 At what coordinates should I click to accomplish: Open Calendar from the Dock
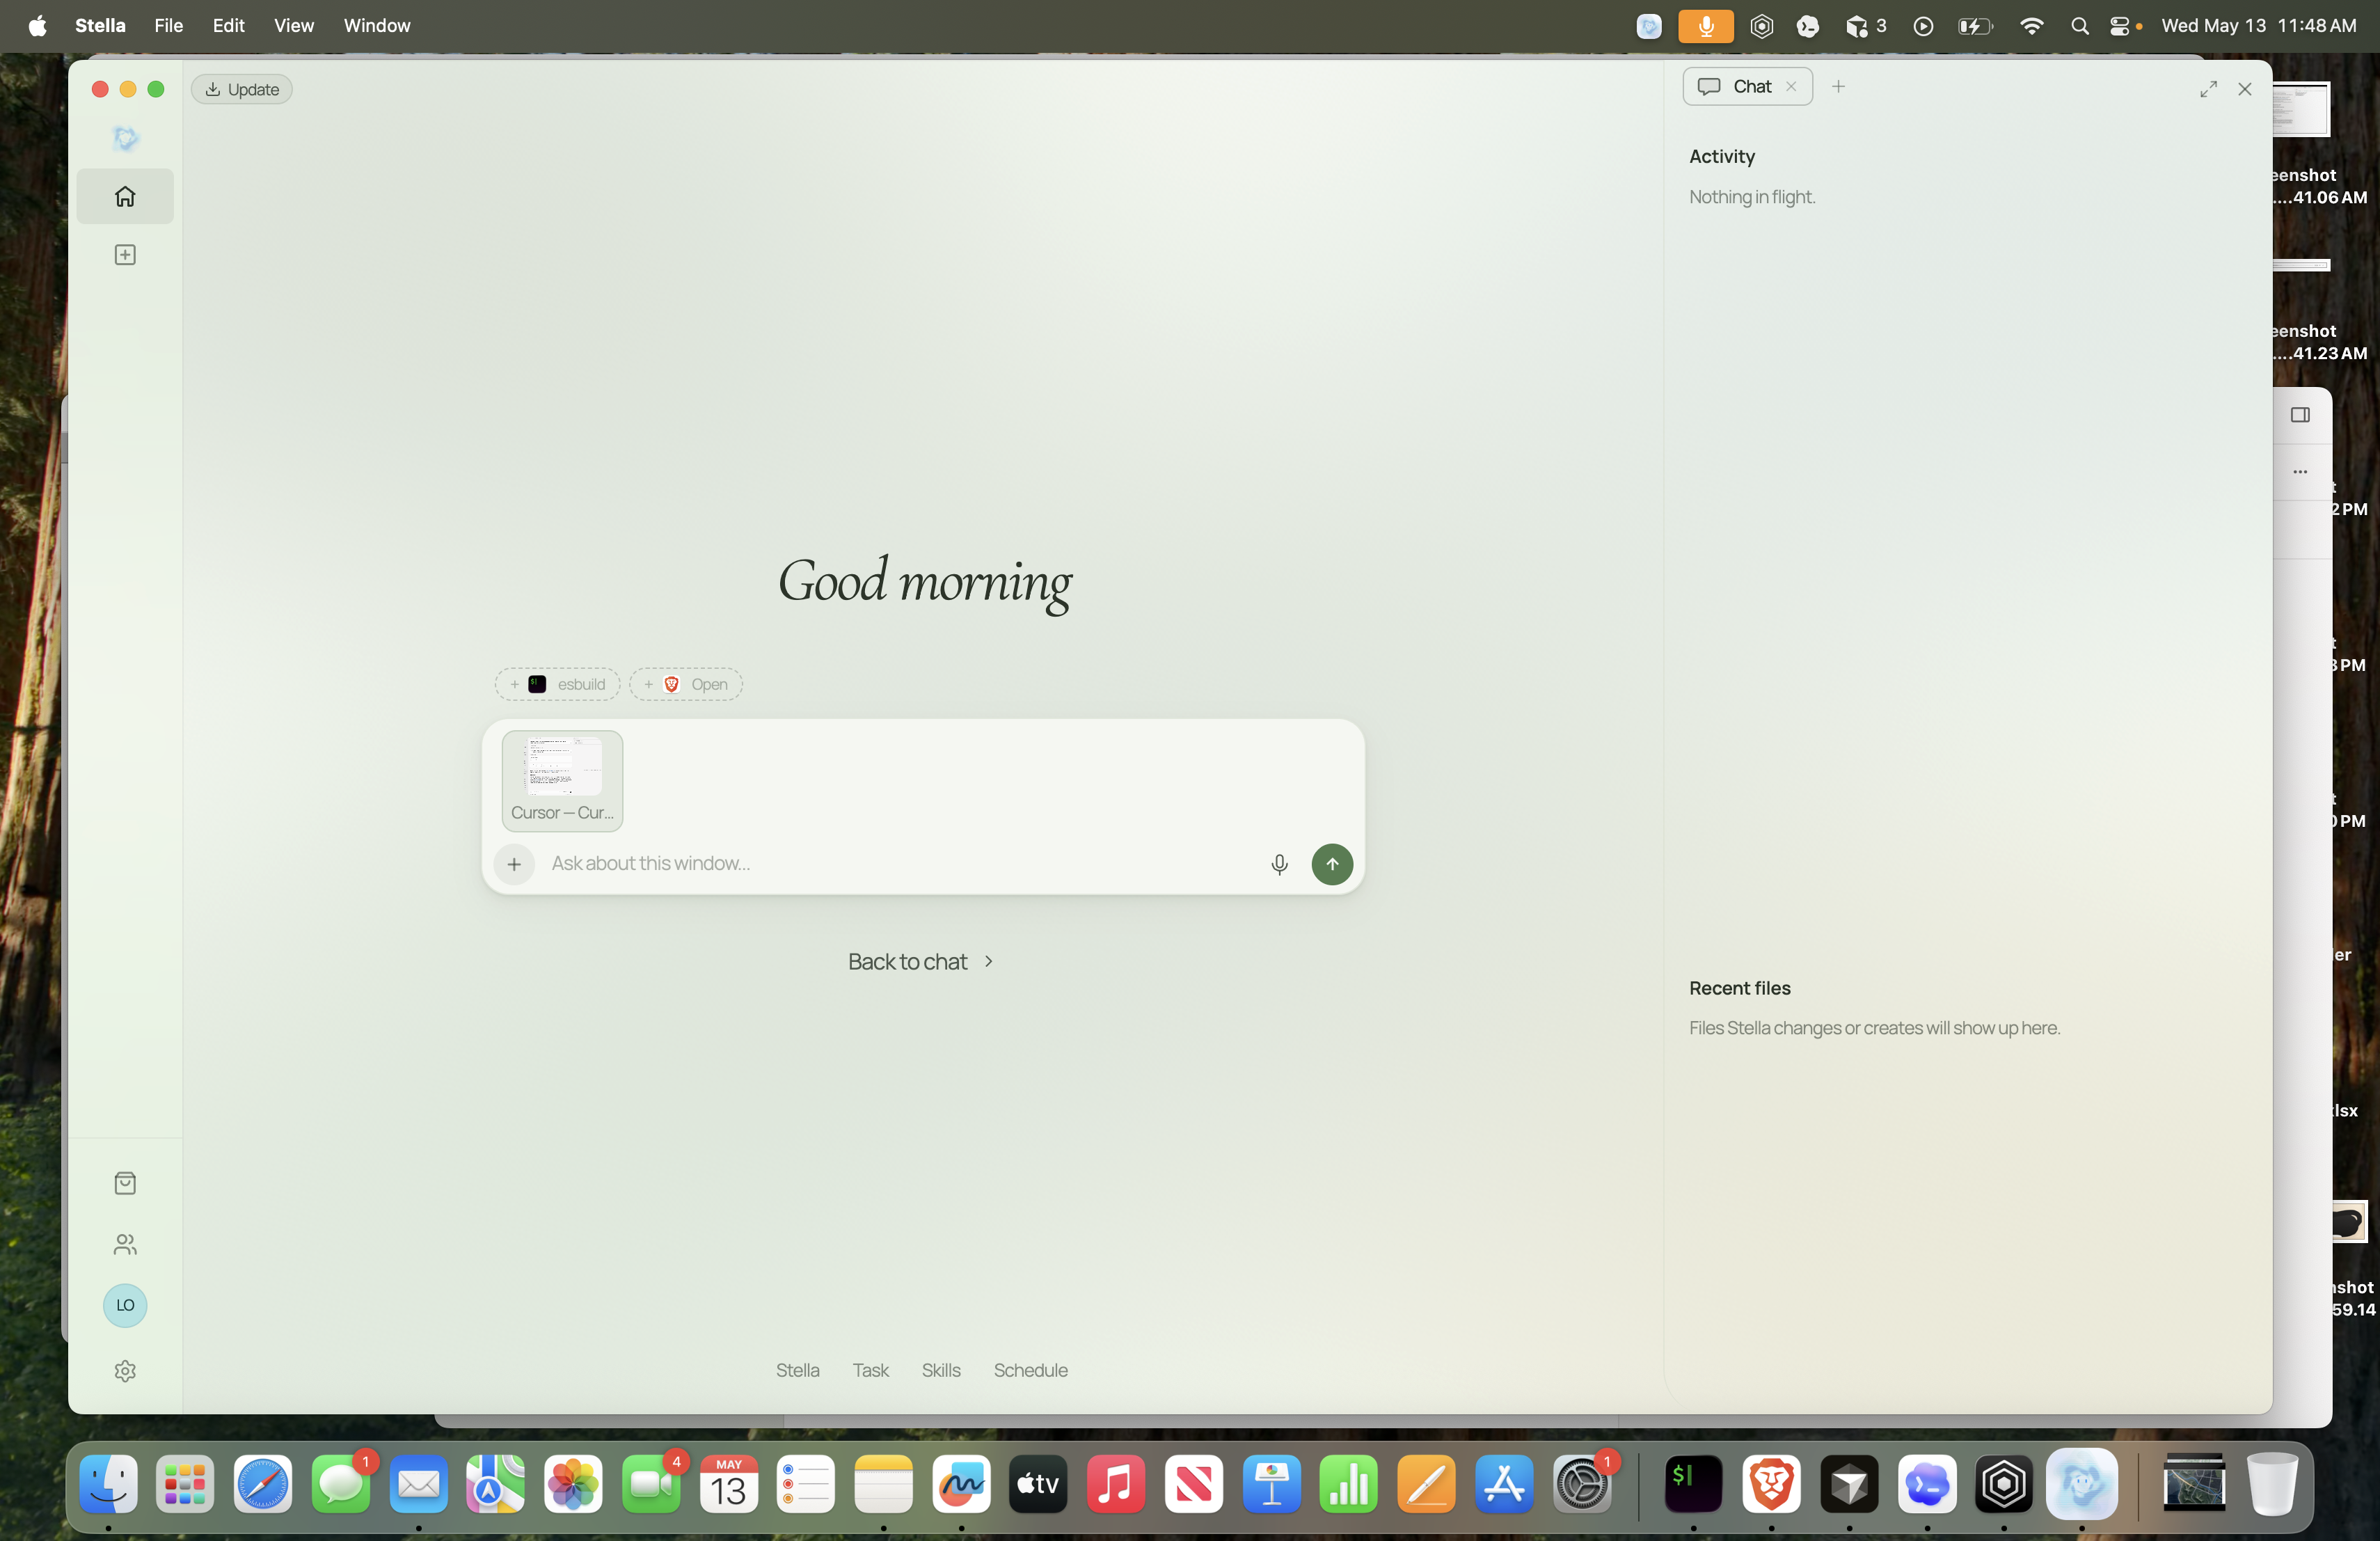728,1483
